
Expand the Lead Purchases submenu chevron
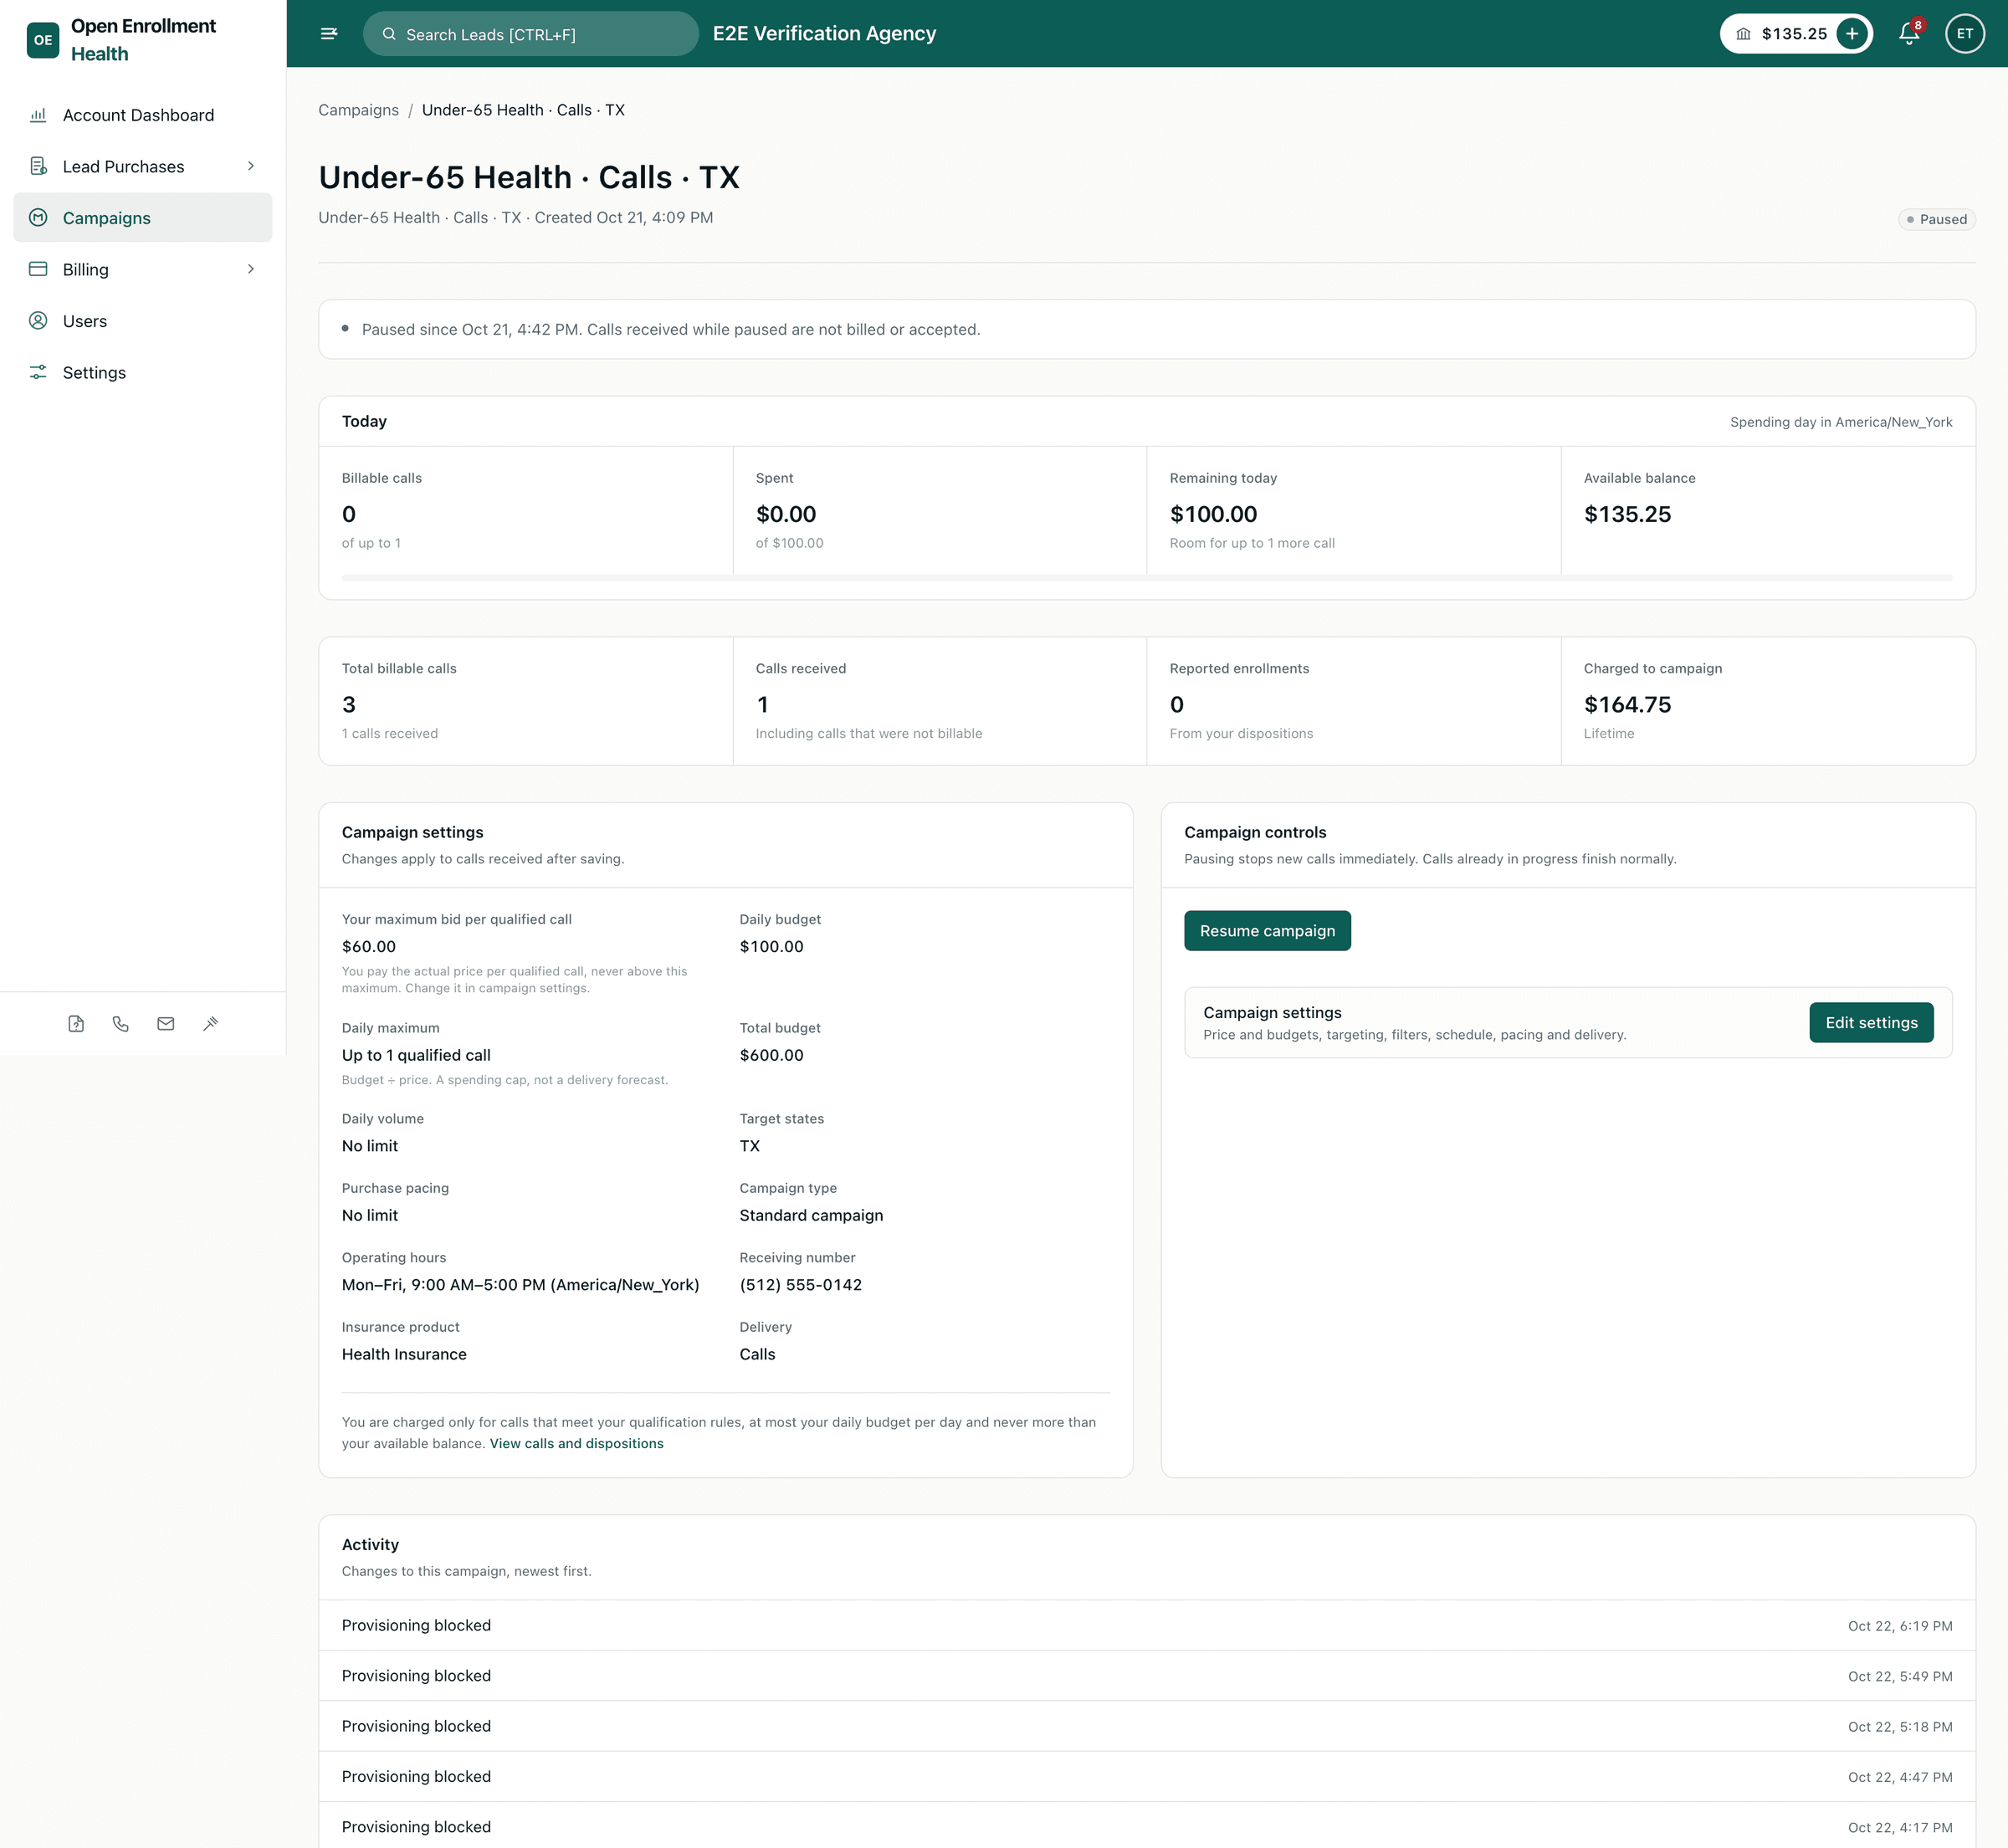[251, 166]
